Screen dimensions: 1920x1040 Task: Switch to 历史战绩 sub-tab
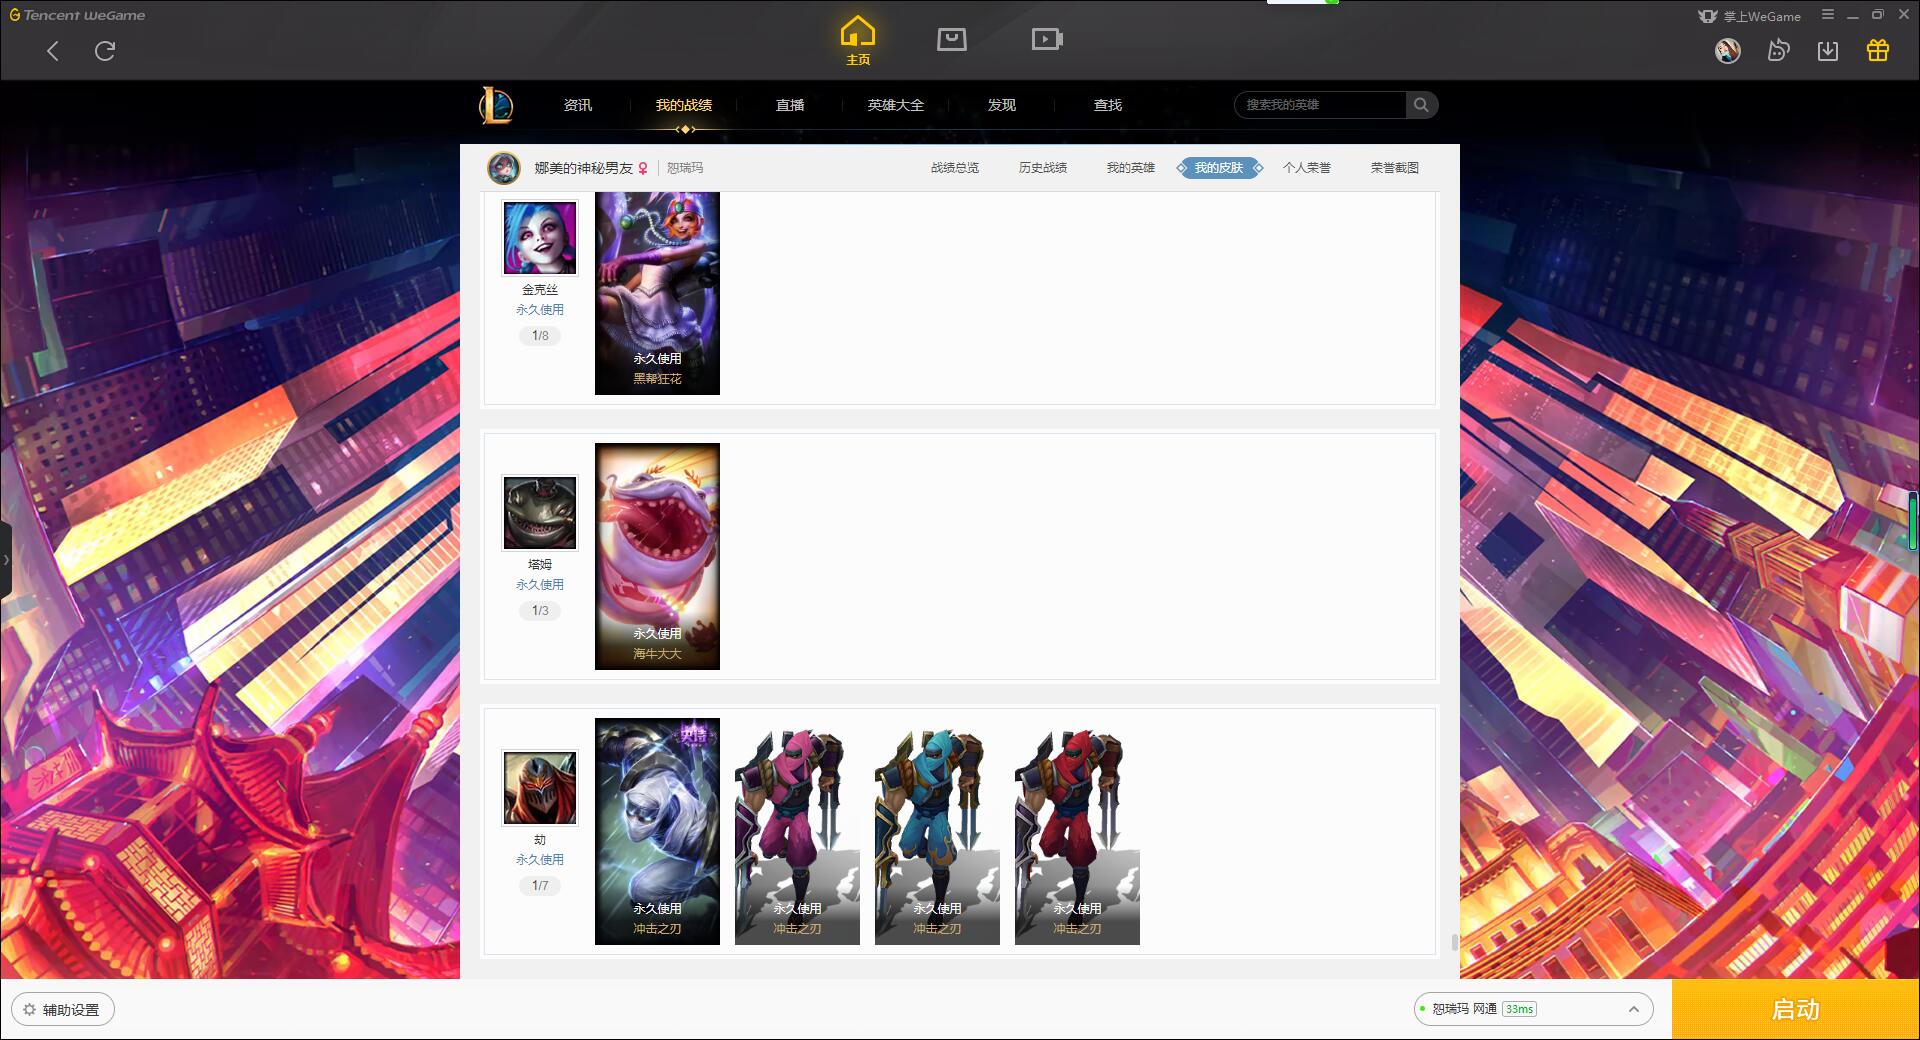(x=1043, y=168)
